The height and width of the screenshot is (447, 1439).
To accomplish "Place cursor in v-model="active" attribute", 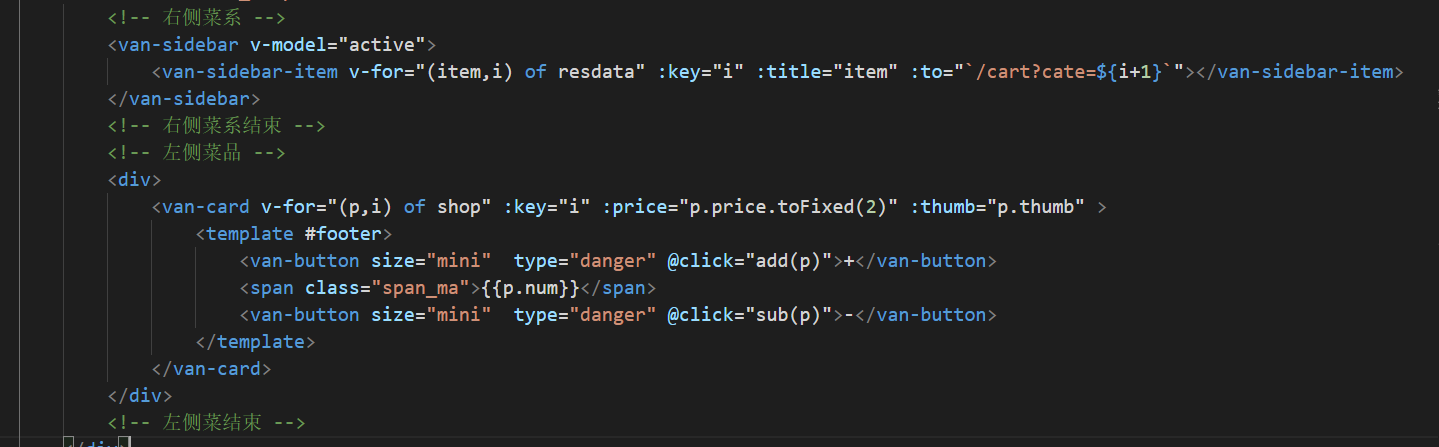I will click(x=338, y=45).
